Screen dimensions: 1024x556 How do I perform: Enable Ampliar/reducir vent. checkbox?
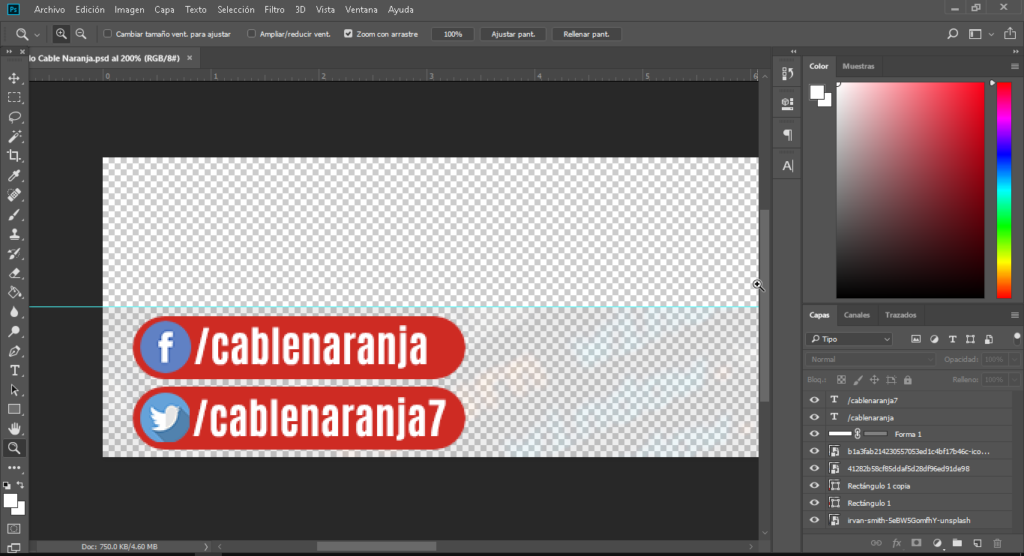(251, 34)
